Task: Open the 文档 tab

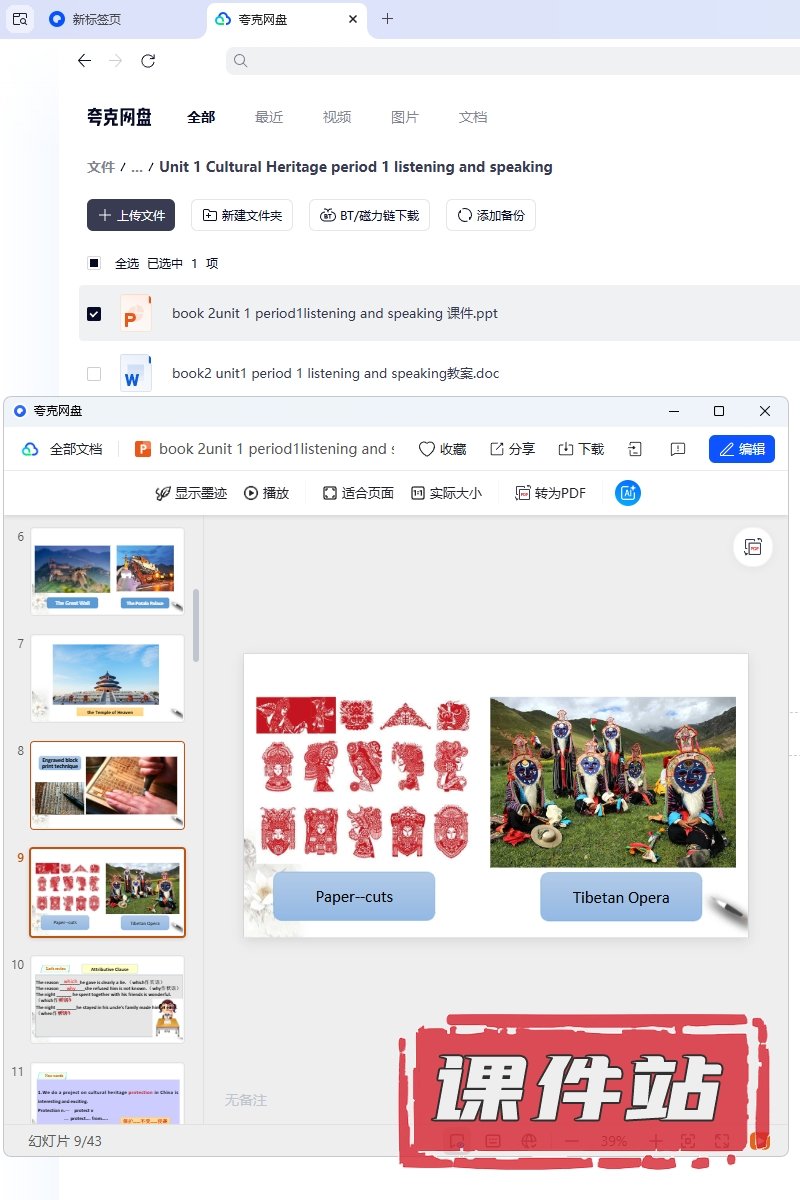Action: click(473, 117)
